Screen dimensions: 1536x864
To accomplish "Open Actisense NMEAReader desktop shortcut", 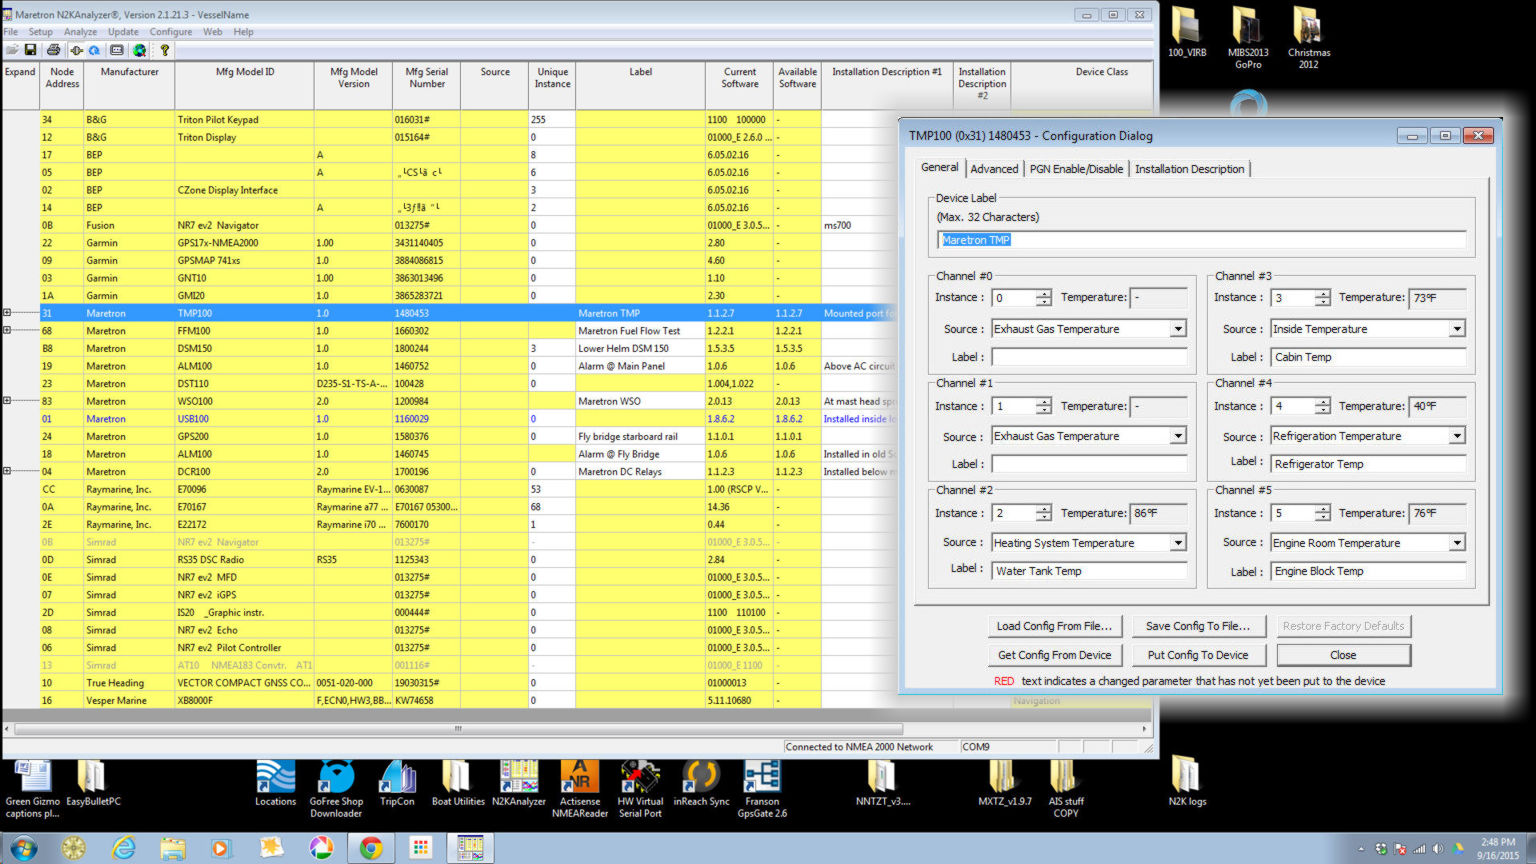I will click(x=580, y=788).
